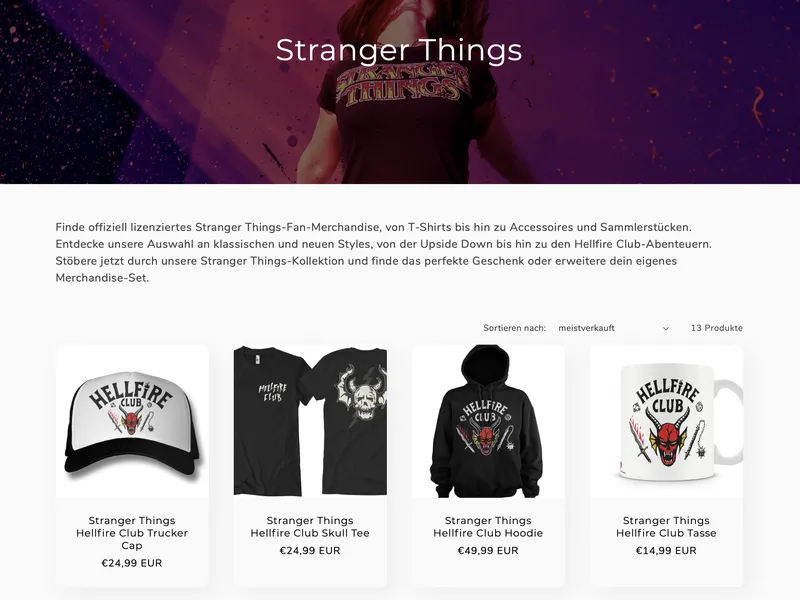Click 'Stranger Things Hellfire Club Tasse' title
Viewport: 800px width, 600px height.
(x=666, y=527)
